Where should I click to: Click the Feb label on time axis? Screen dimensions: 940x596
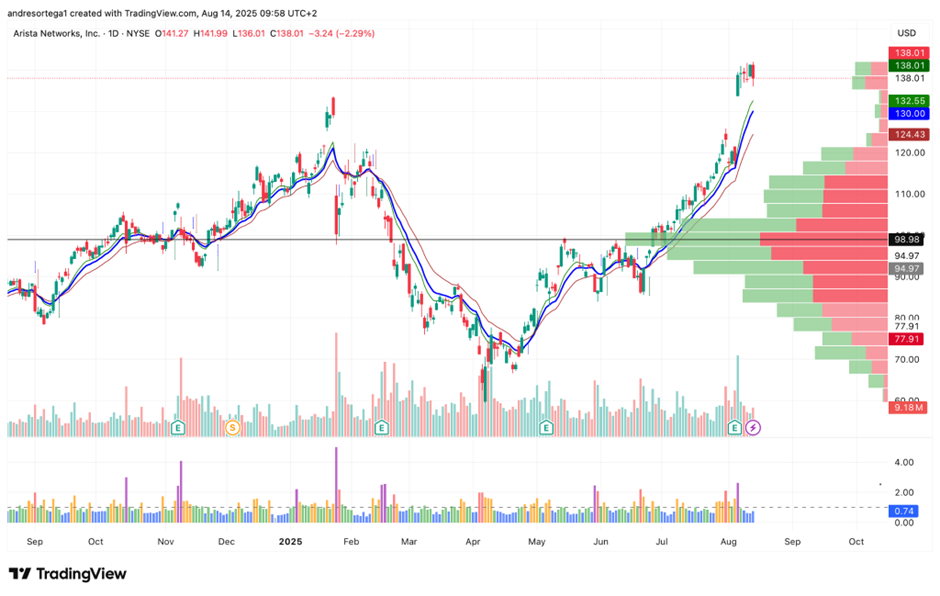click(351, 541)
